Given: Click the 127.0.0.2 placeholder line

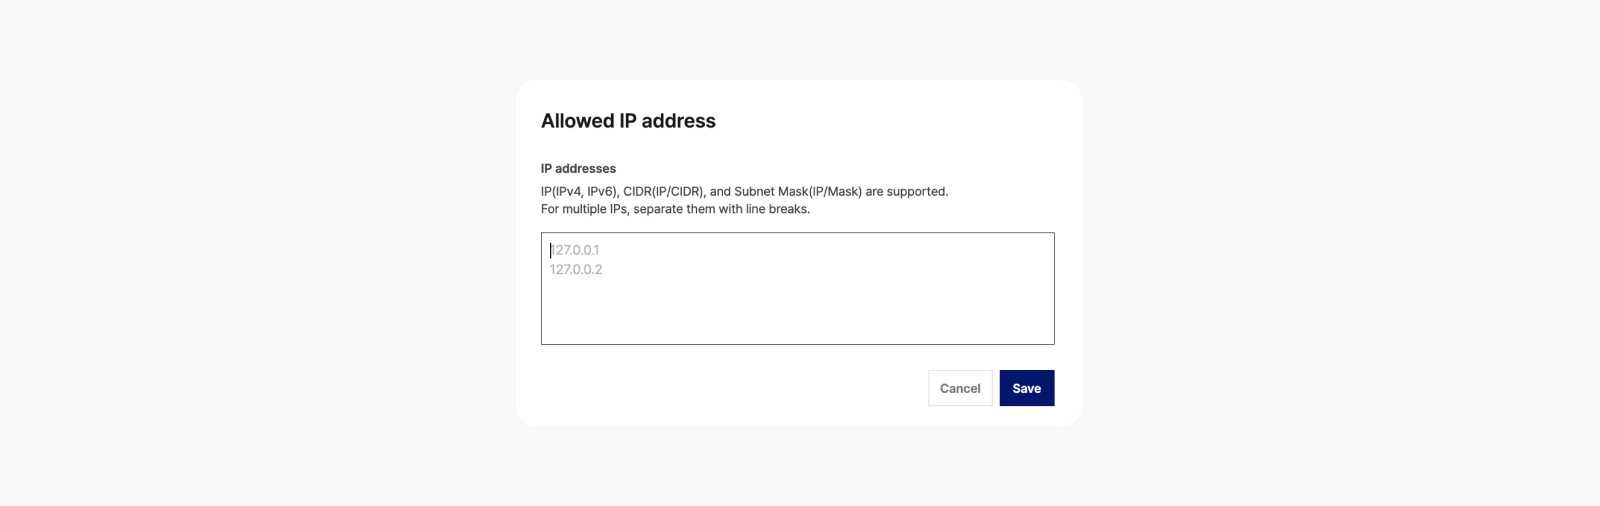Looking at the screenshot, I should pyautogui.click(x=576, y=270).
